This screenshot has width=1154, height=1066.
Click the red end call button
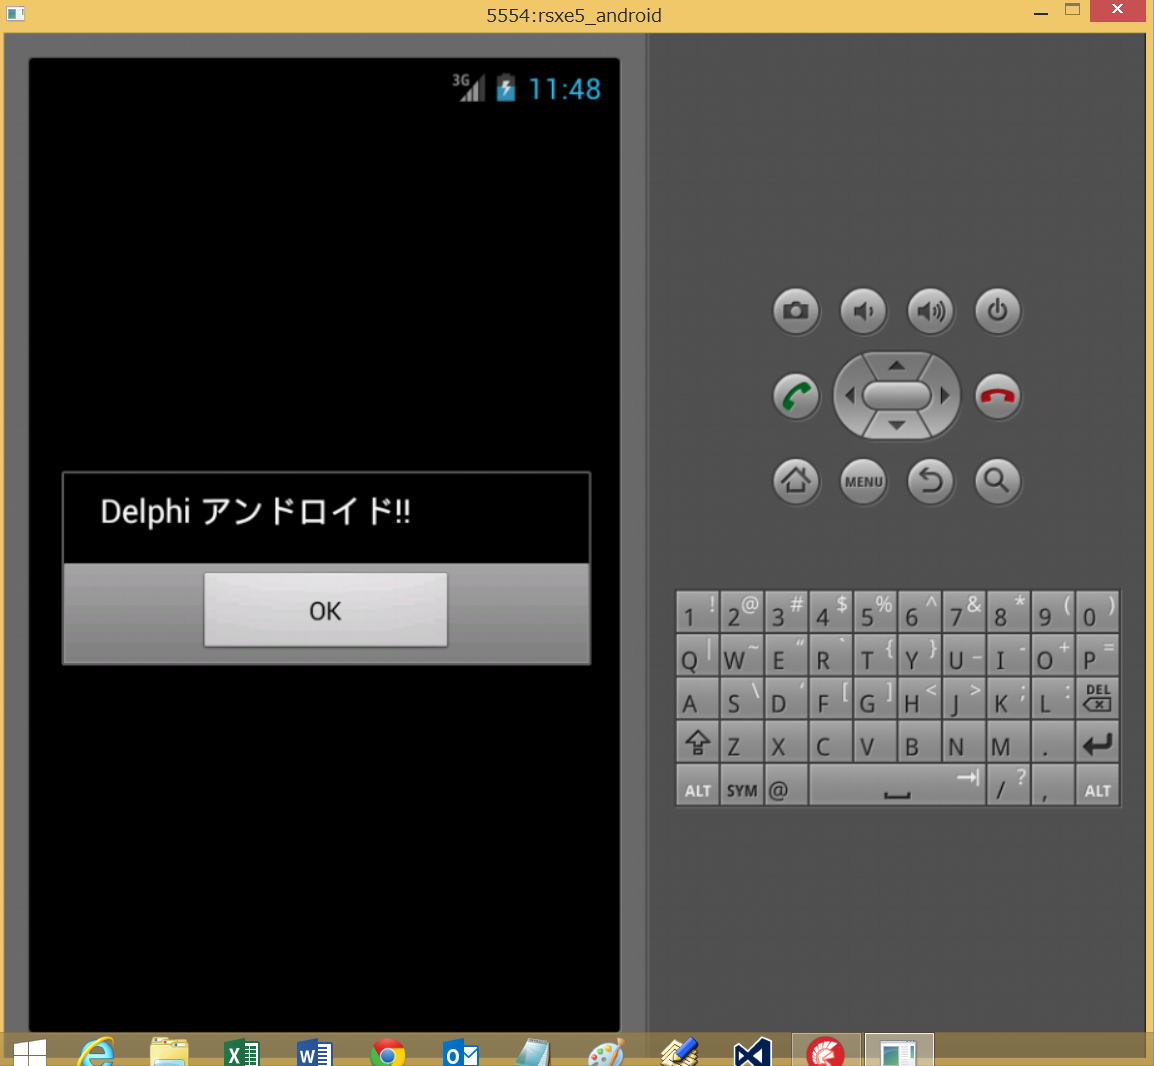pos(997,396)
